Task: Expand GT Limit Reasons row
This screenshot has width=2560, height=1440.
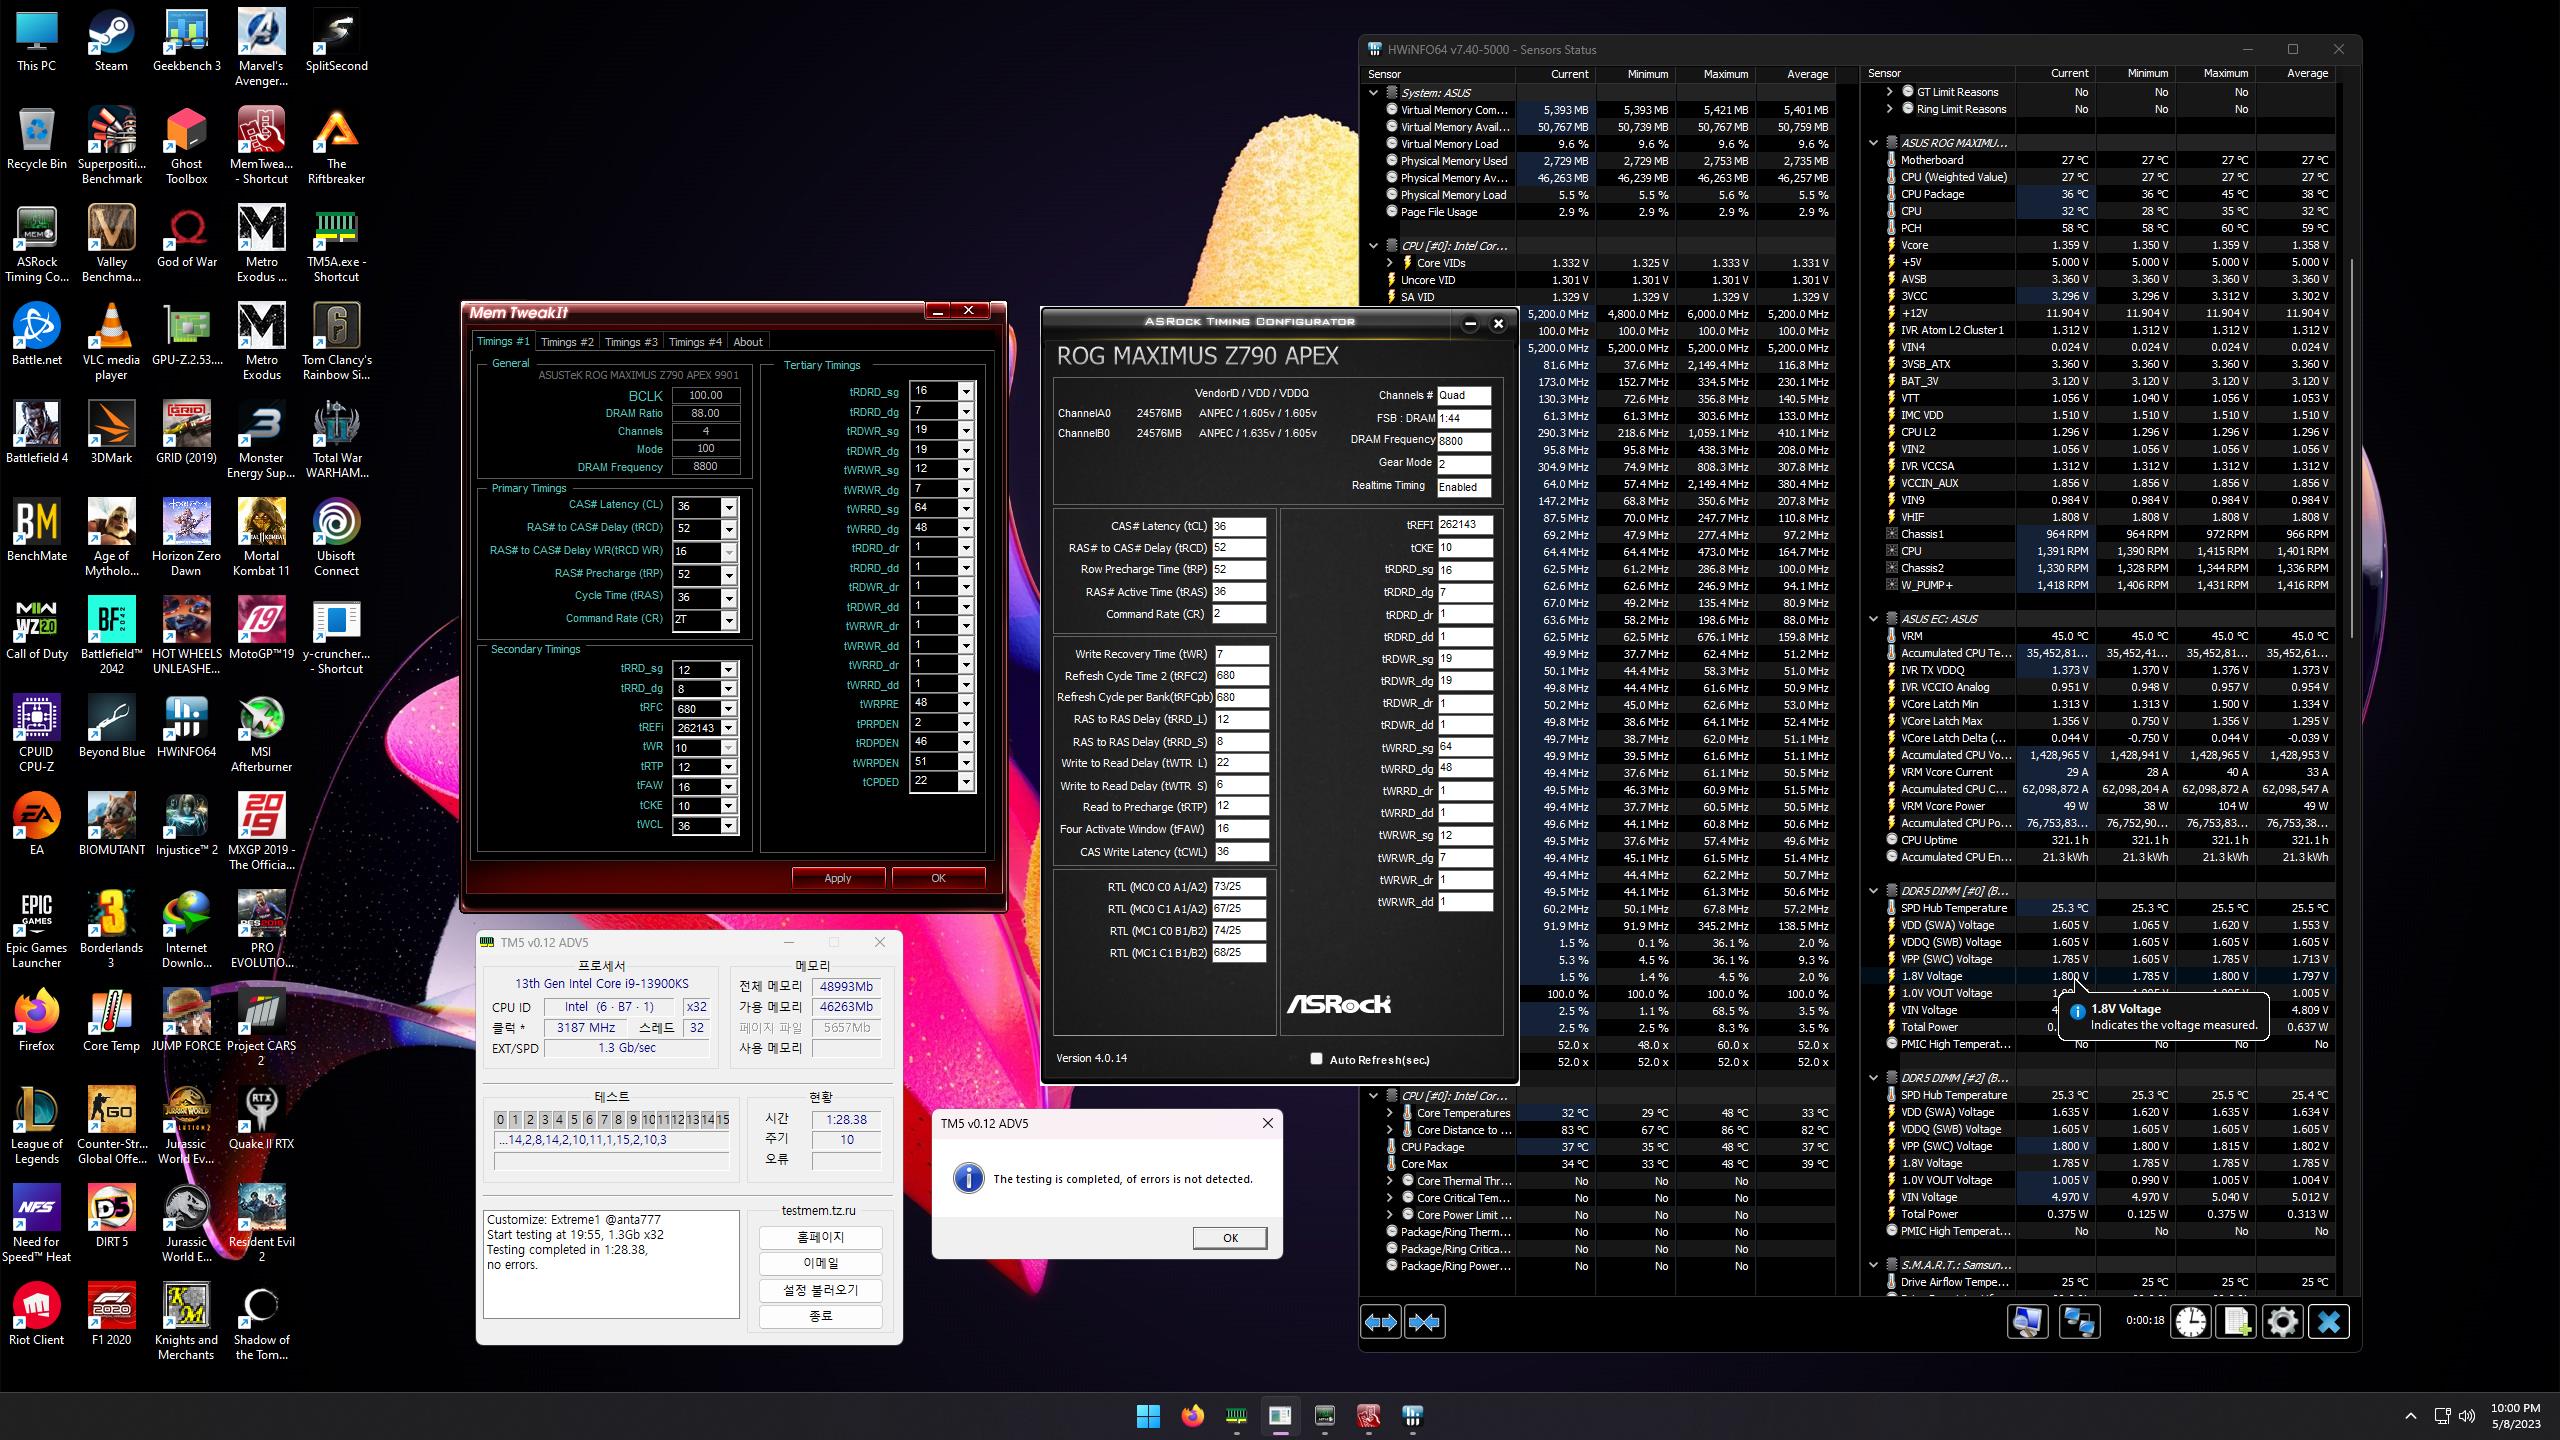Action: click(1890, 92)
